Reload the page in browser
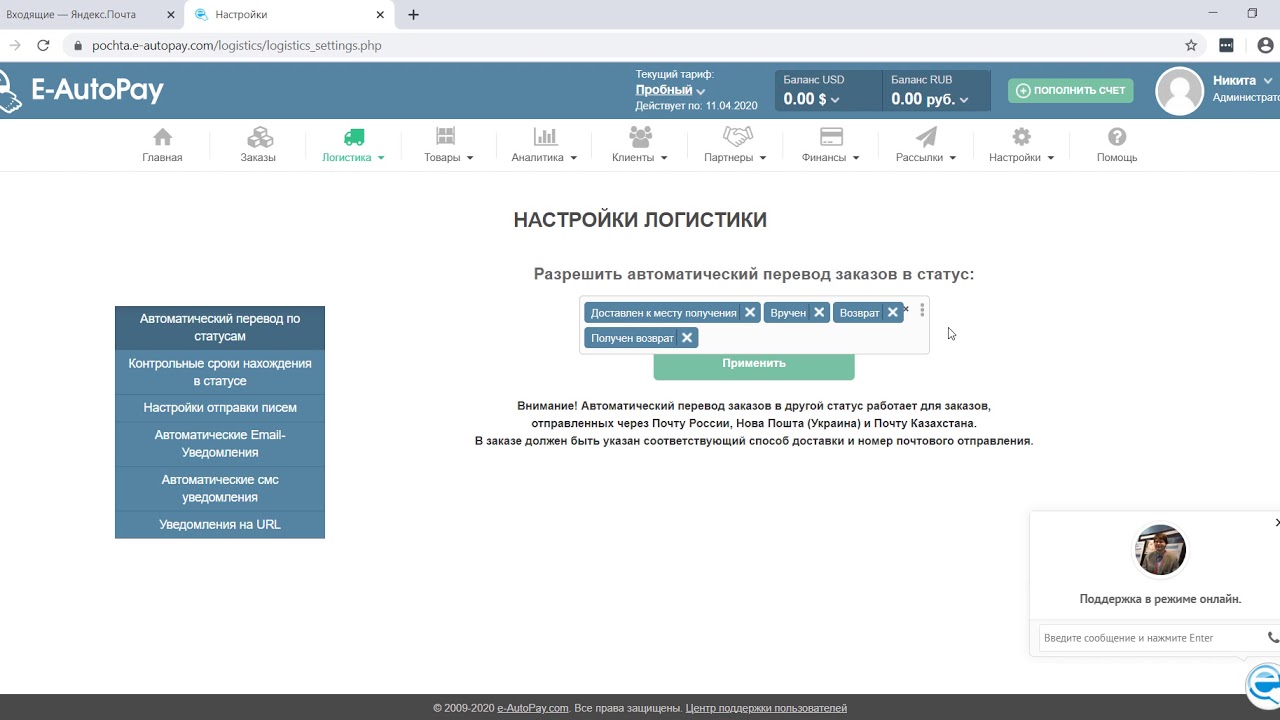Screen dimensions: 1280x720 click(43, 45)
